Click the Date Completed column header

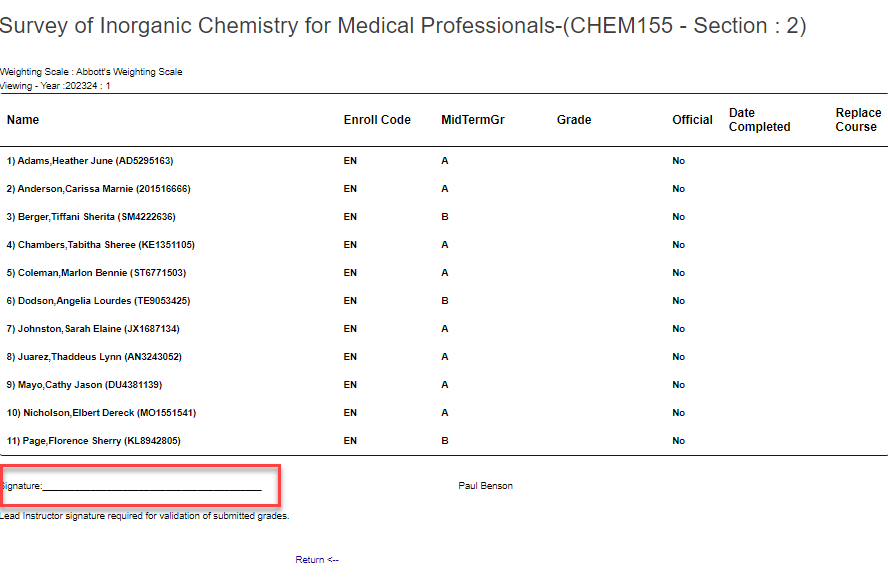pos(760,119)
